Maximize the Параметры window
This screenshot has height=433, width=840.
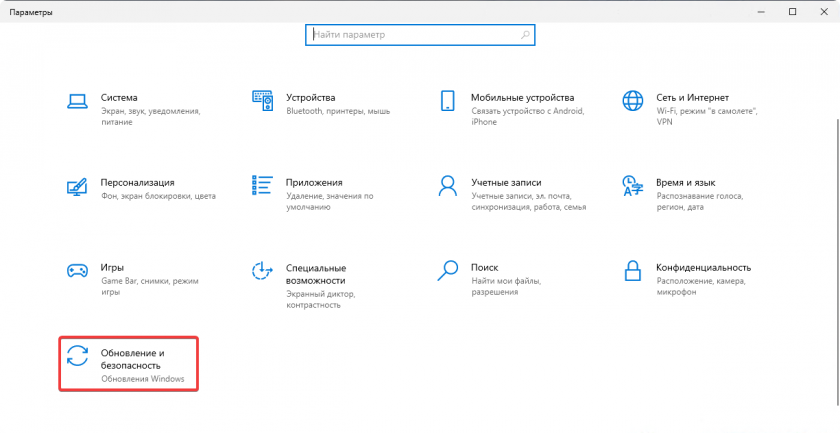click(x=792, y=11)
